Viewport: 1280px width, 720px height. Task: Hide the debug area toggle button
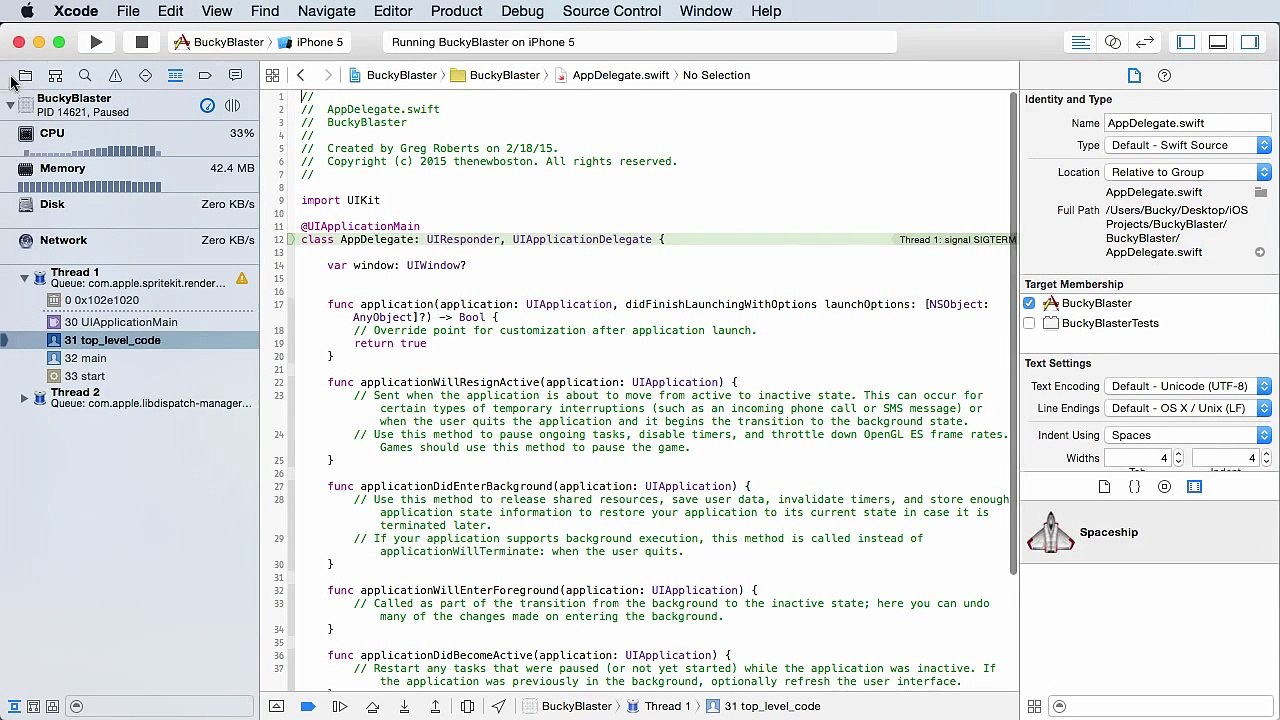click(276, 706)
